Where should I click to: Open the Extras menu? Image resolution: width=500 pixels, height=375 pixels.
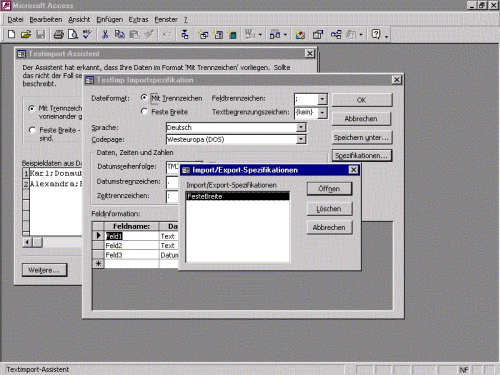pyautogui.click(x=138, y=20)
